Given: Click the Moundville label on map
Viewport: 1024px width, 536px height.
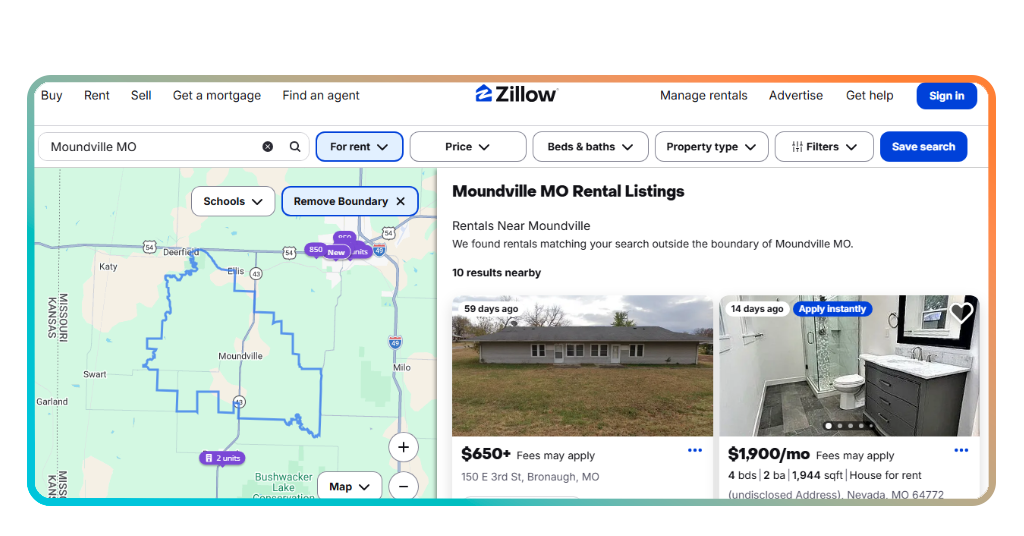Looking at the screenshot, I should point(240,356).
